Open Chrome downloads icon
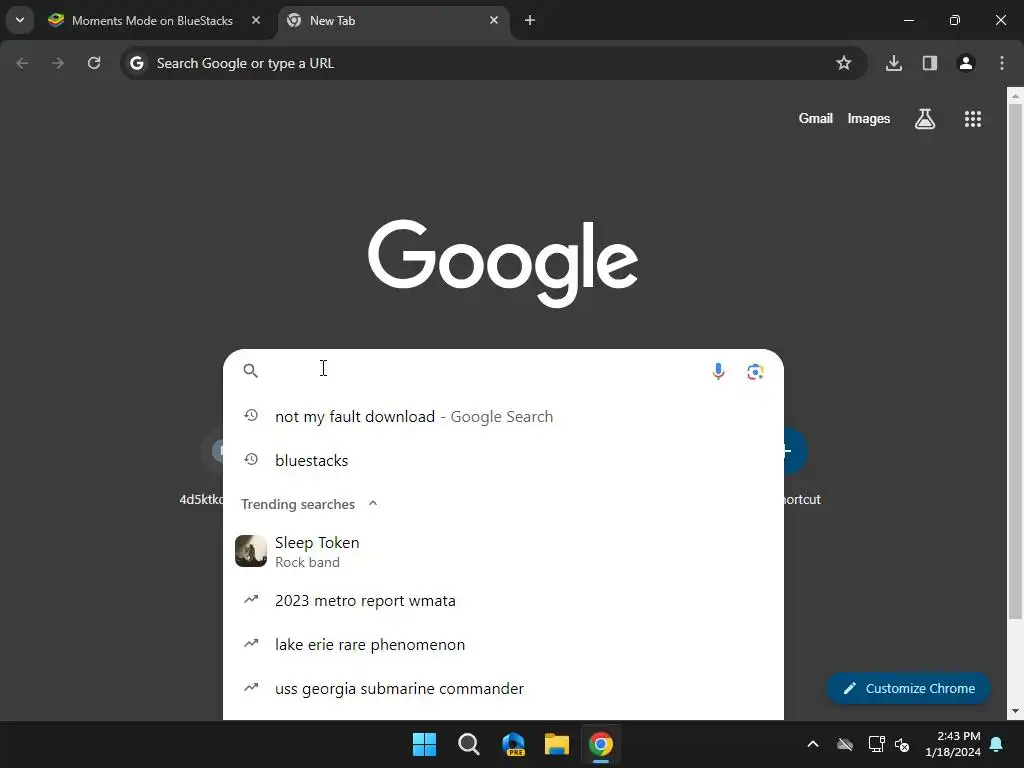This screenshot has width=1024, height=768. [894, 63]
